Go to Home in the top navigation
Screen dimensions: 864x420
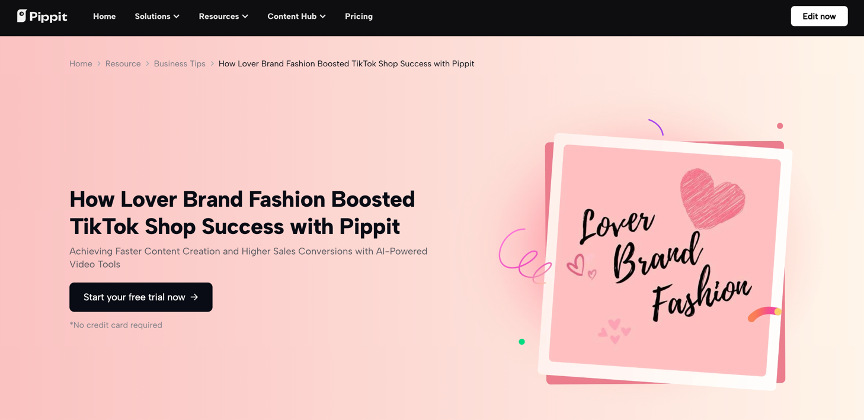104,17
